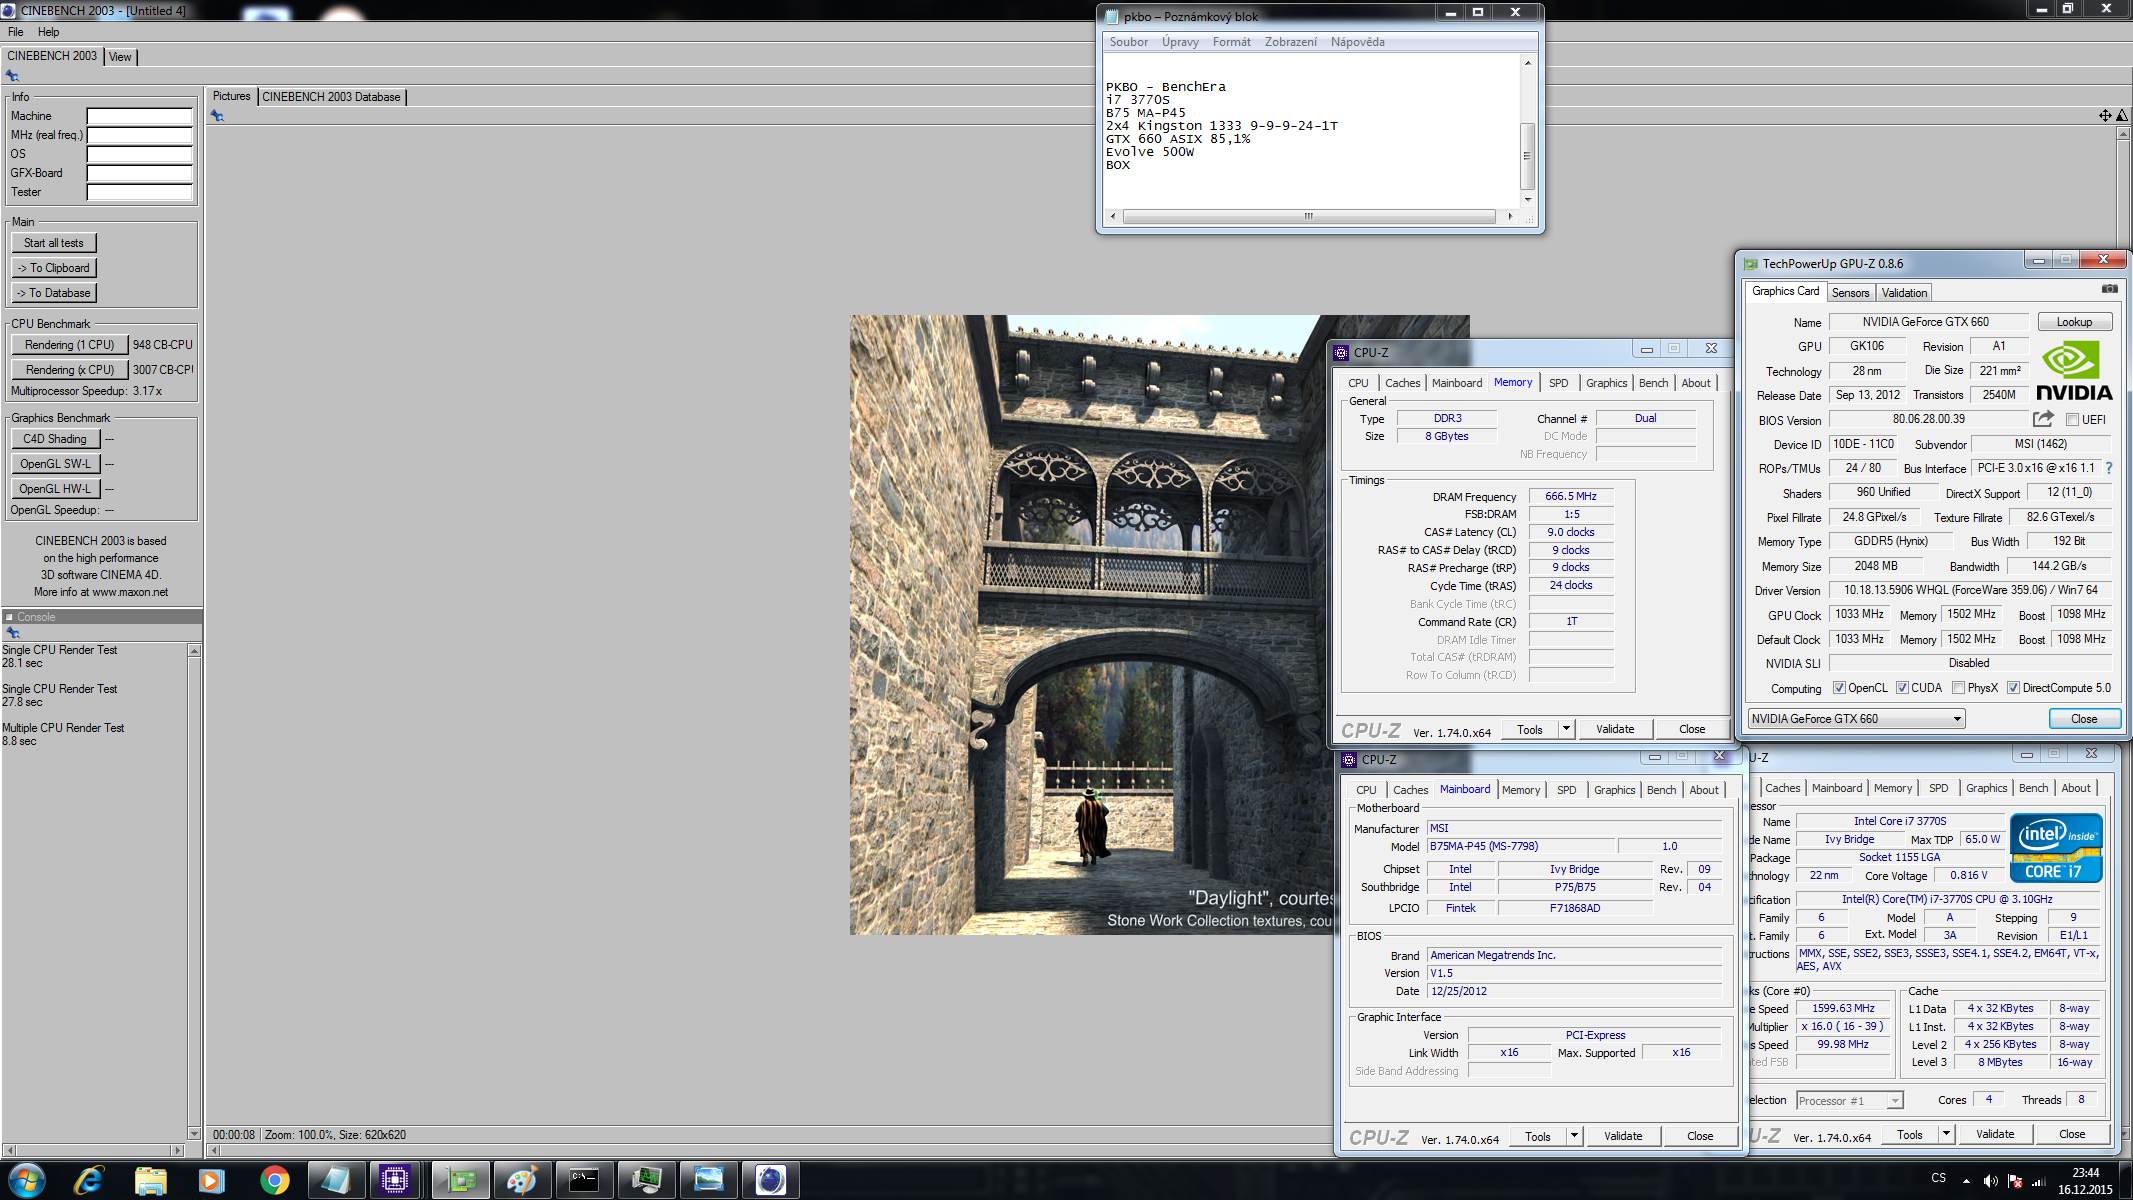2133x1200 pixels.
Task: Toggle the PhysX checkbox
Action: [x=1958, y=688]
